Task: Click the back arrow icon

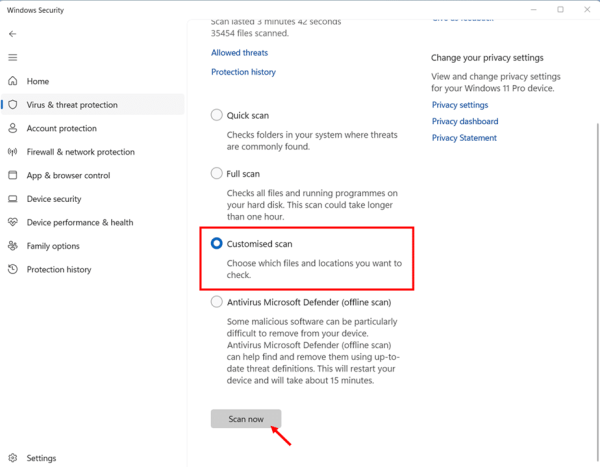Action: [x=13, y=34]
